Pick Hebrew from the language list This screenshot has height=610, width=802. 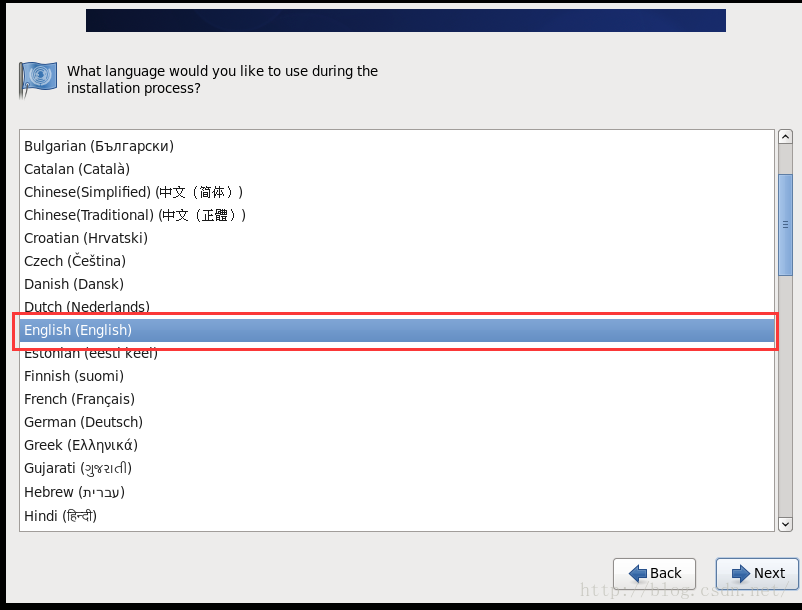click(397, 492)
